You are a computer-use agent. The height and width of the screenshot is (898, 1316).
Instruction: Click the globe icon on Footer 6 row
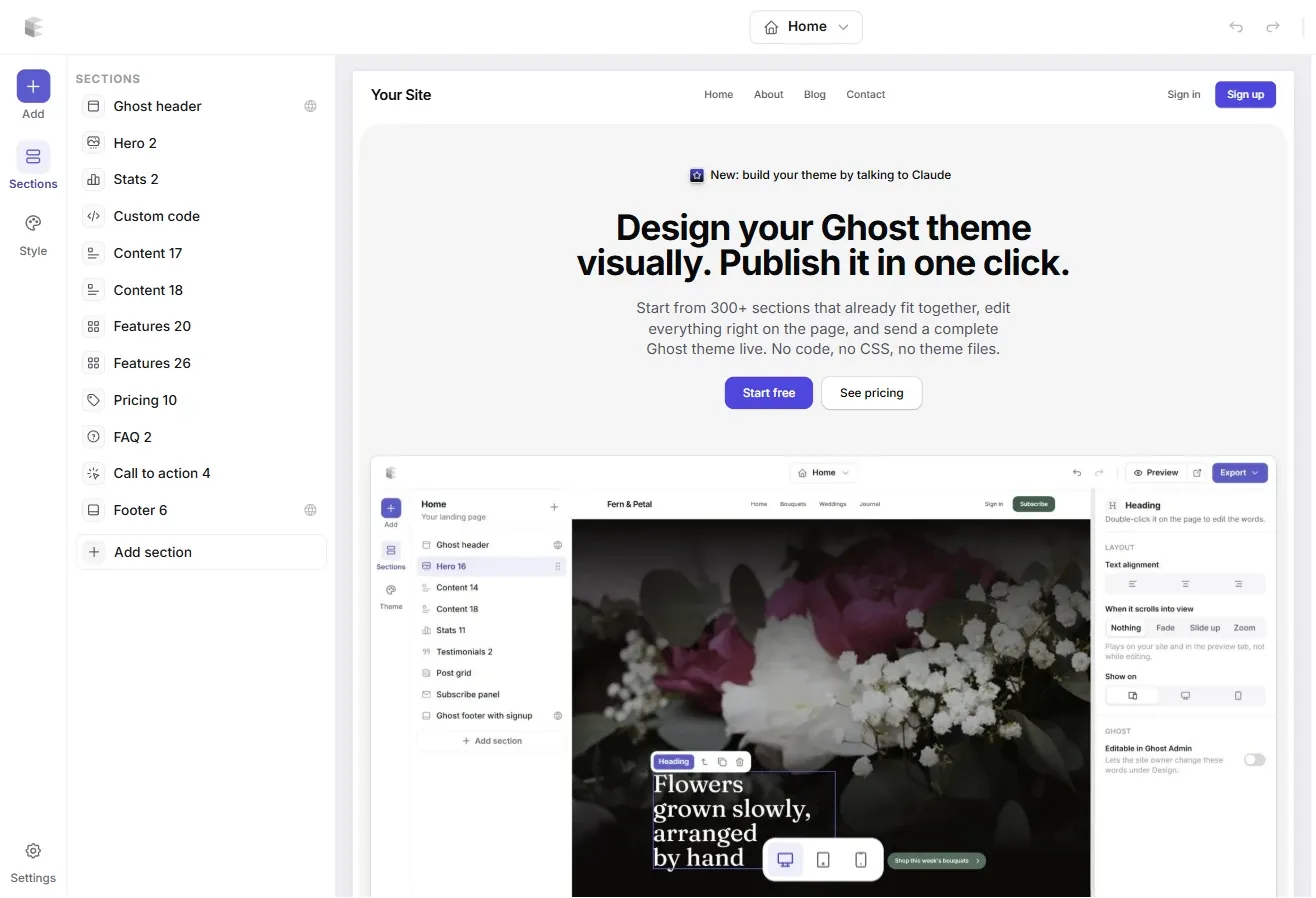pyautogui.click(x=311, y=510)
